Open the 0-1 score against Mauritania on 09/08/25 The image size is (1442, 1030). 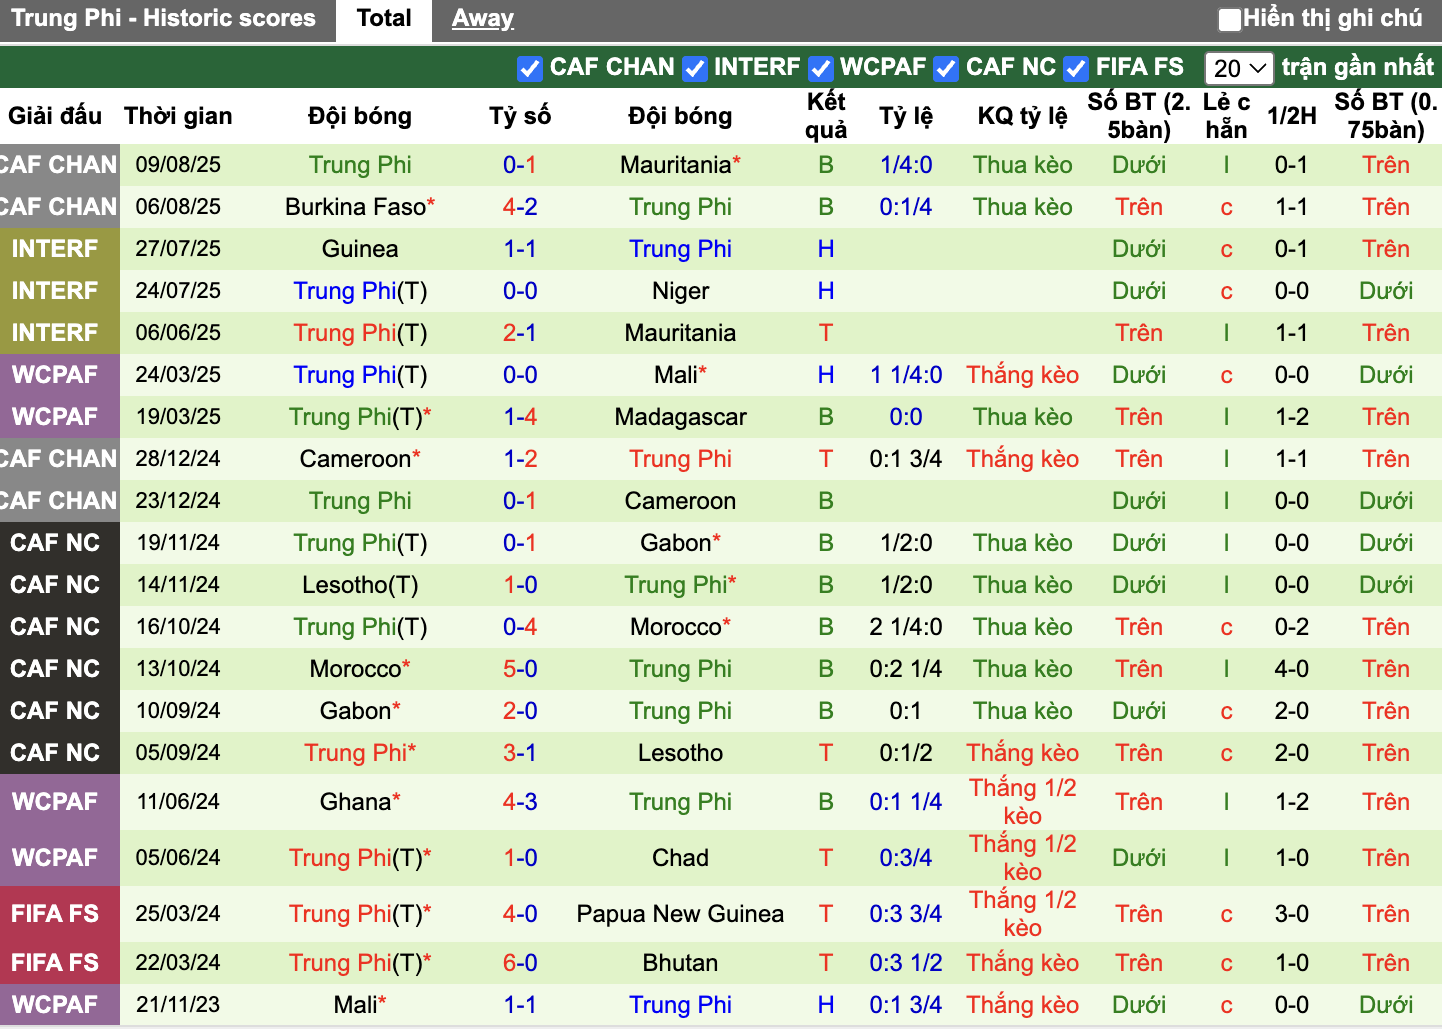click(x=520, y=165)
